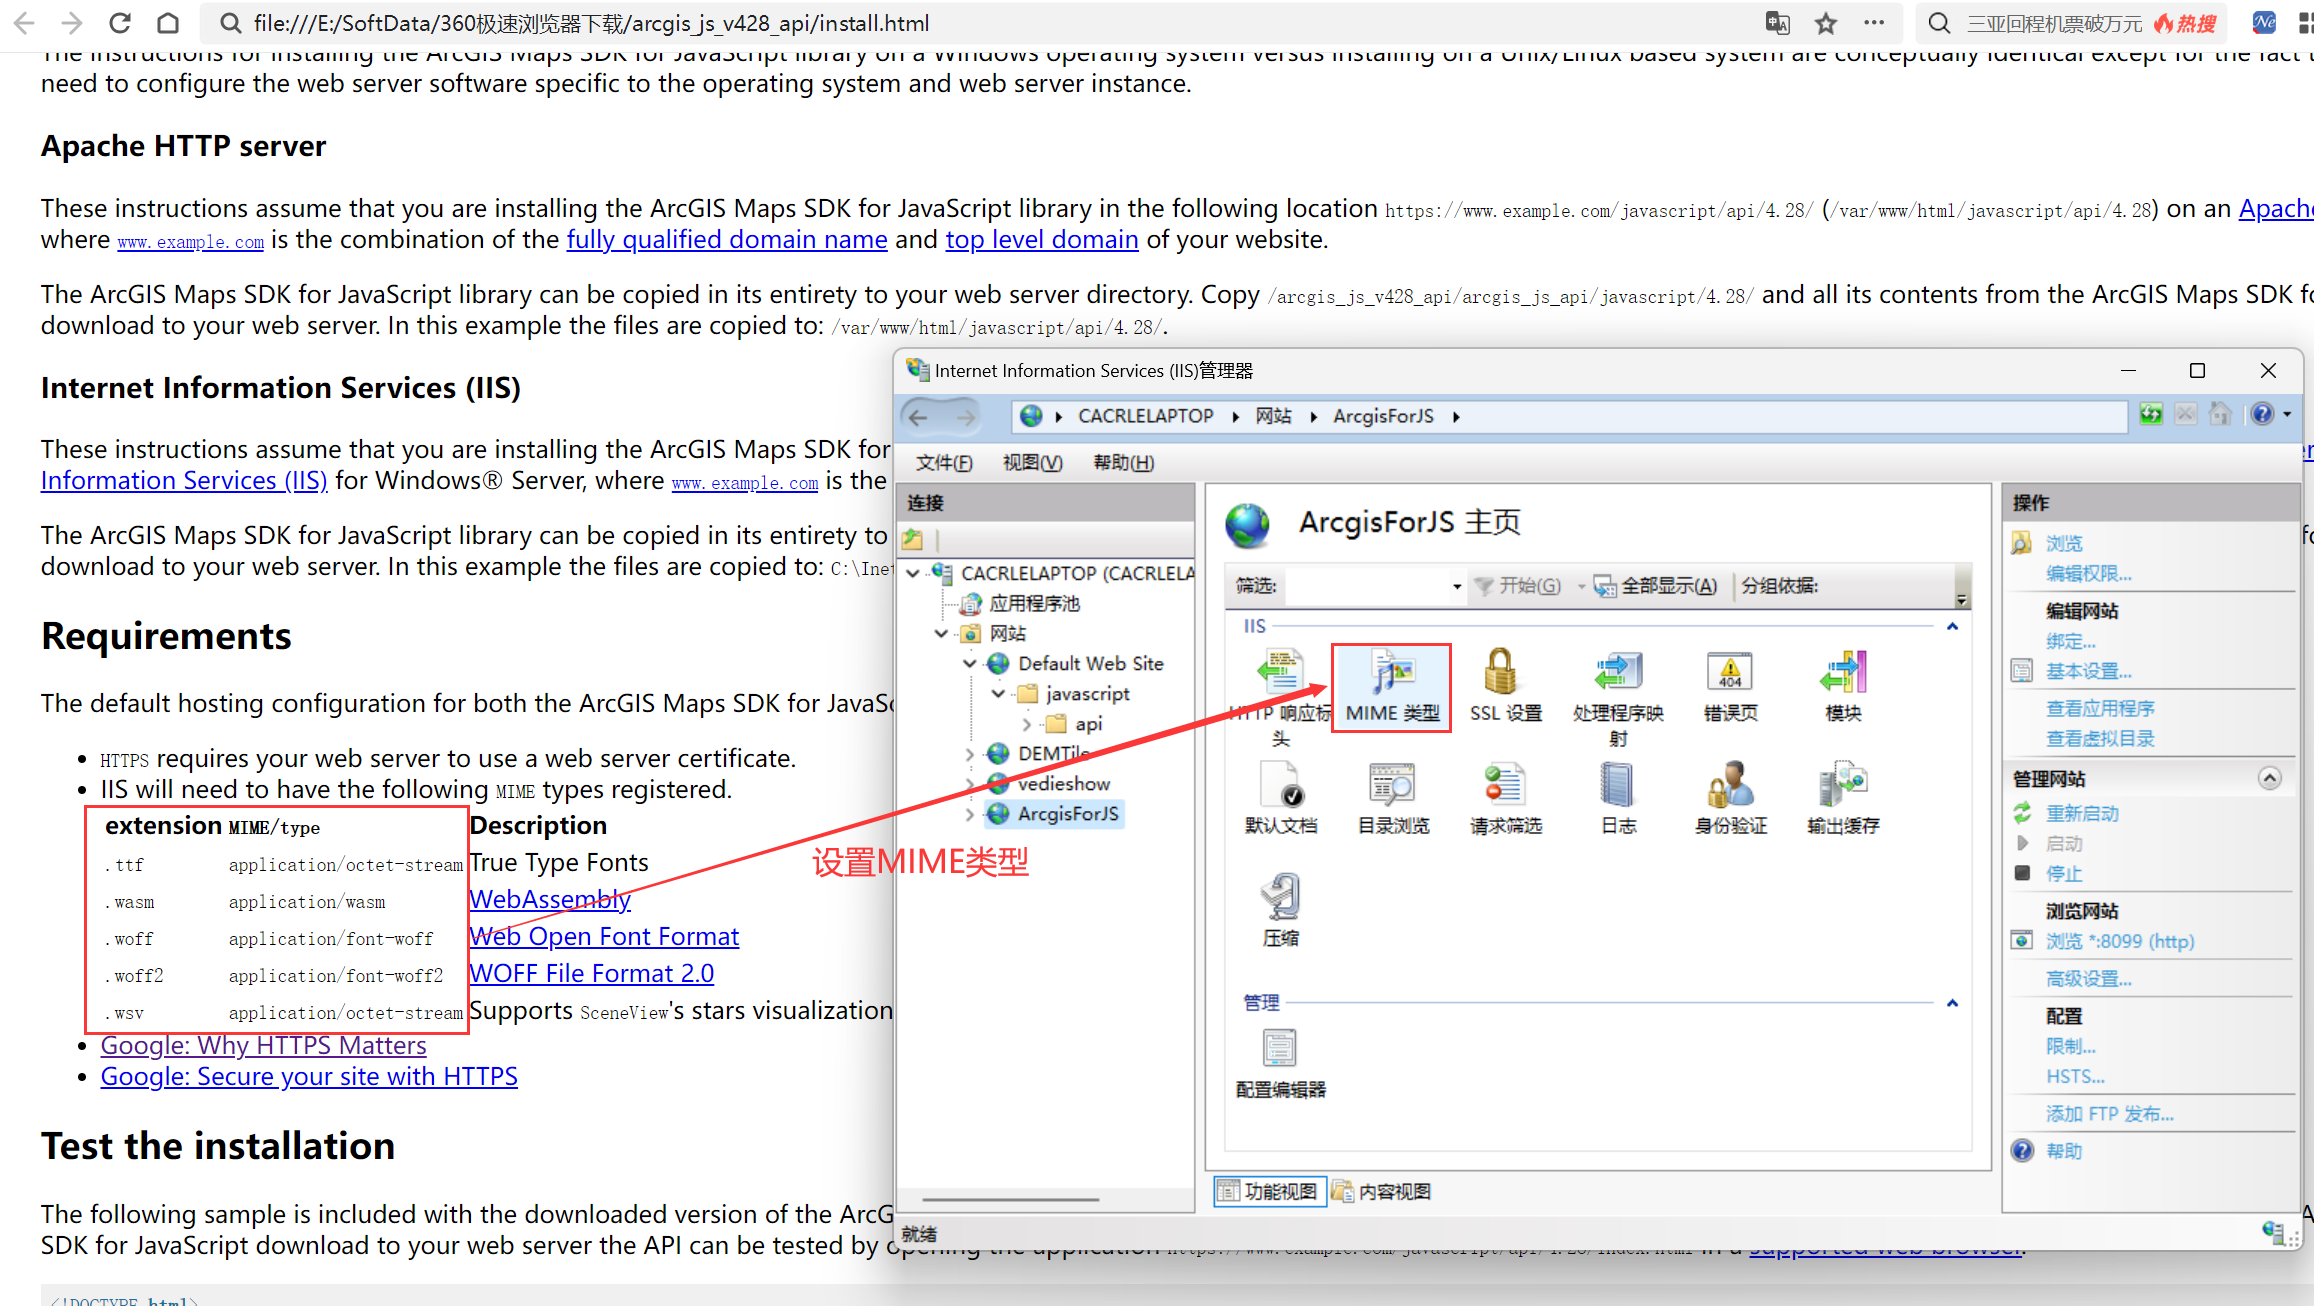Screen dimensions: 2314x1306
Task: Collapse the 管理网站 actions section
Action: click(x=2269, y=778)
